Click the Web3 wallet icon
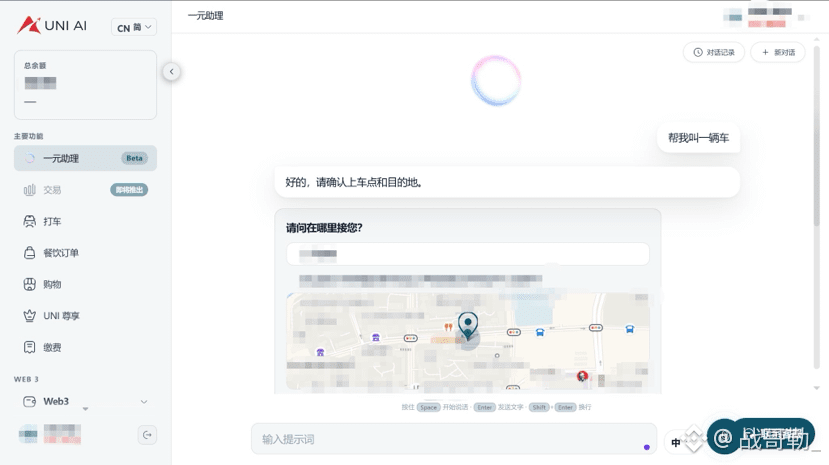829x465 pixels. point(30,402)
